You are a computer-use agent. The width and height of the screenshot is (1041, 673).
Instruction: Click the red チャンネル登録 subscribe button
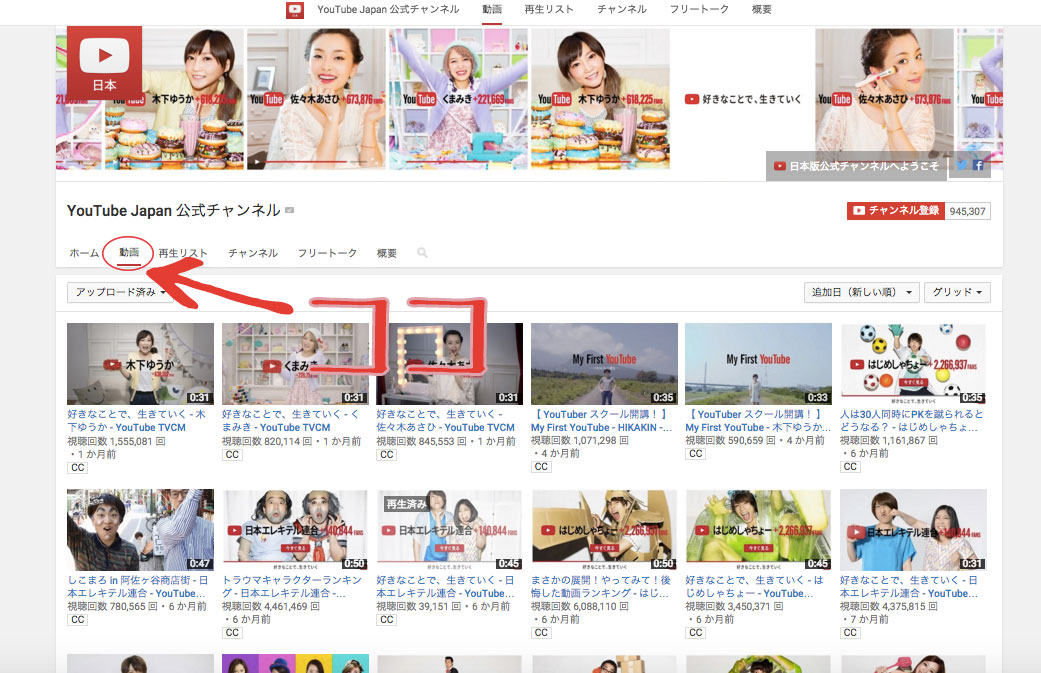click(896, 210)
